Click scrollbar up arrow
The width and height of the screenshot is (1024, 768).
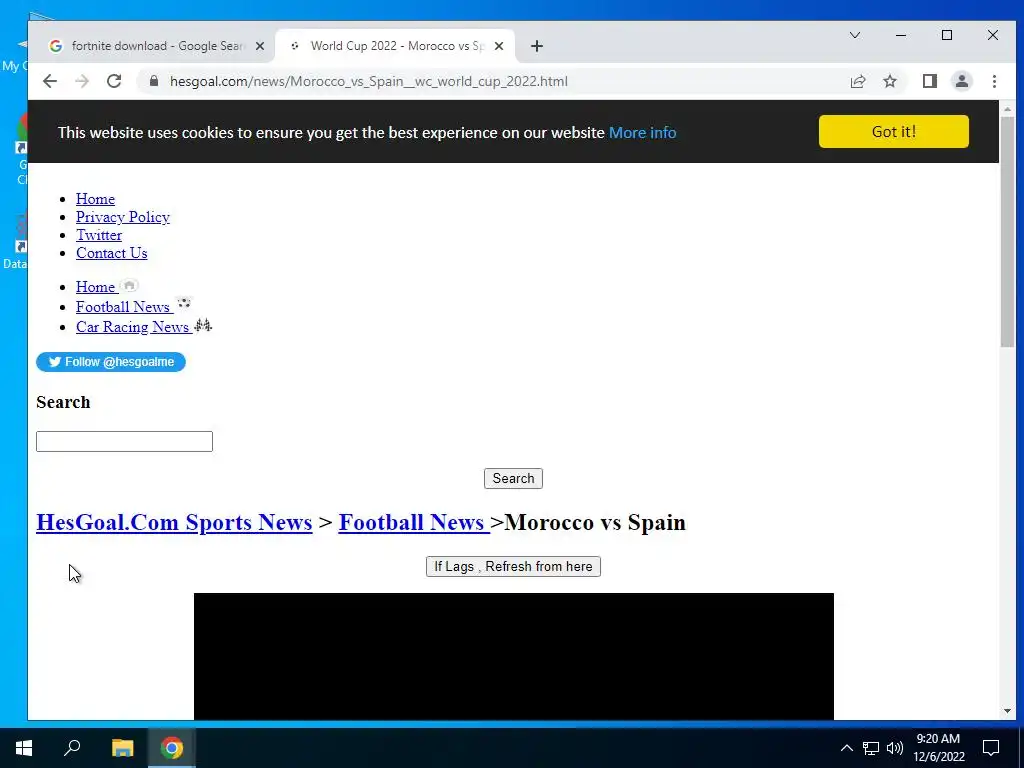(x=1007, y=109)
